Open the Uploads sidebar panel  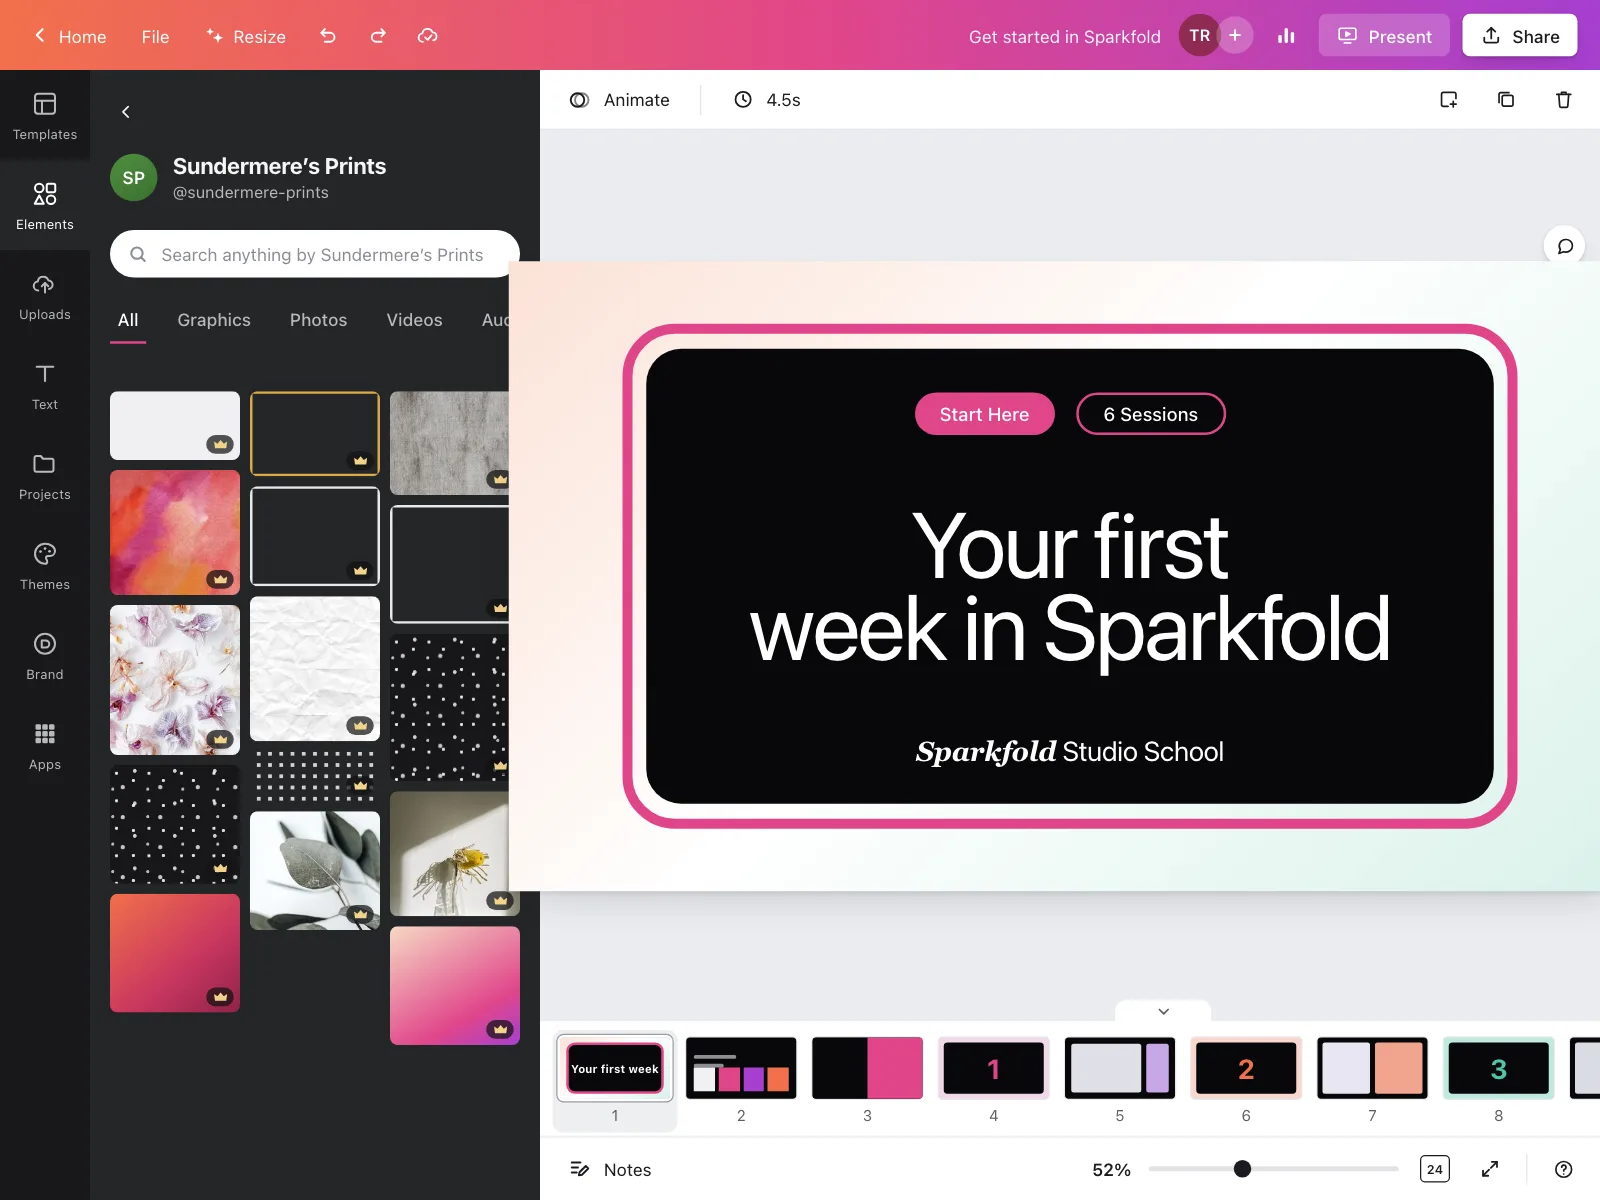[45, 296]
